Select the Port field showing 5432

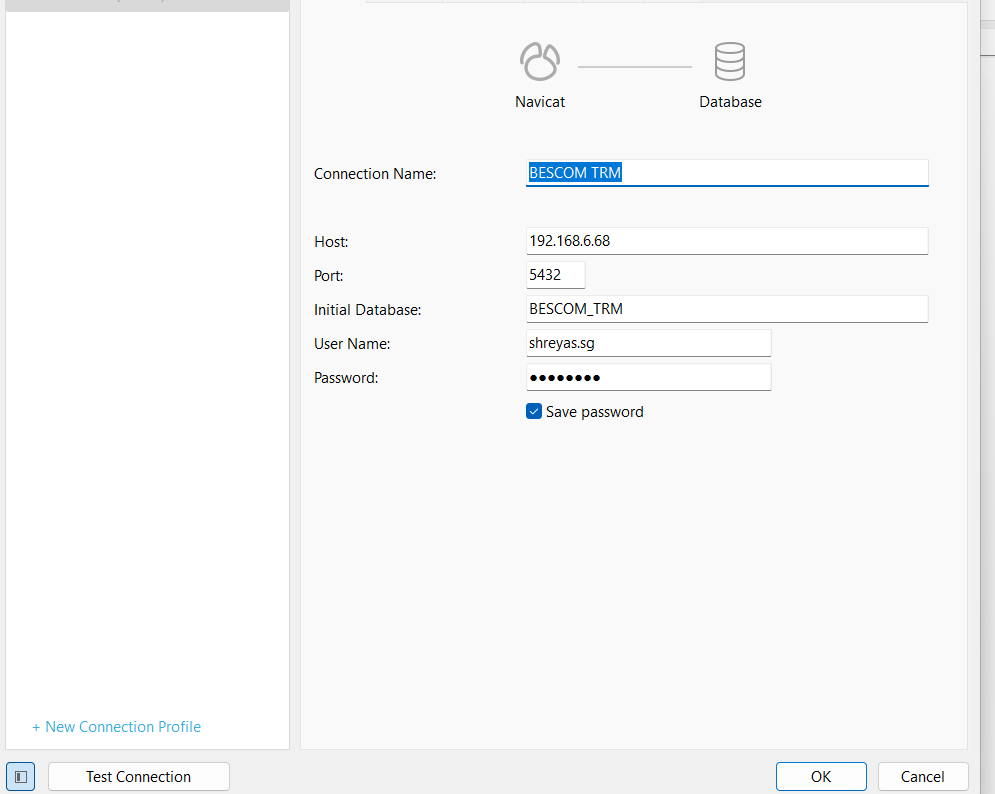point(555,275)
